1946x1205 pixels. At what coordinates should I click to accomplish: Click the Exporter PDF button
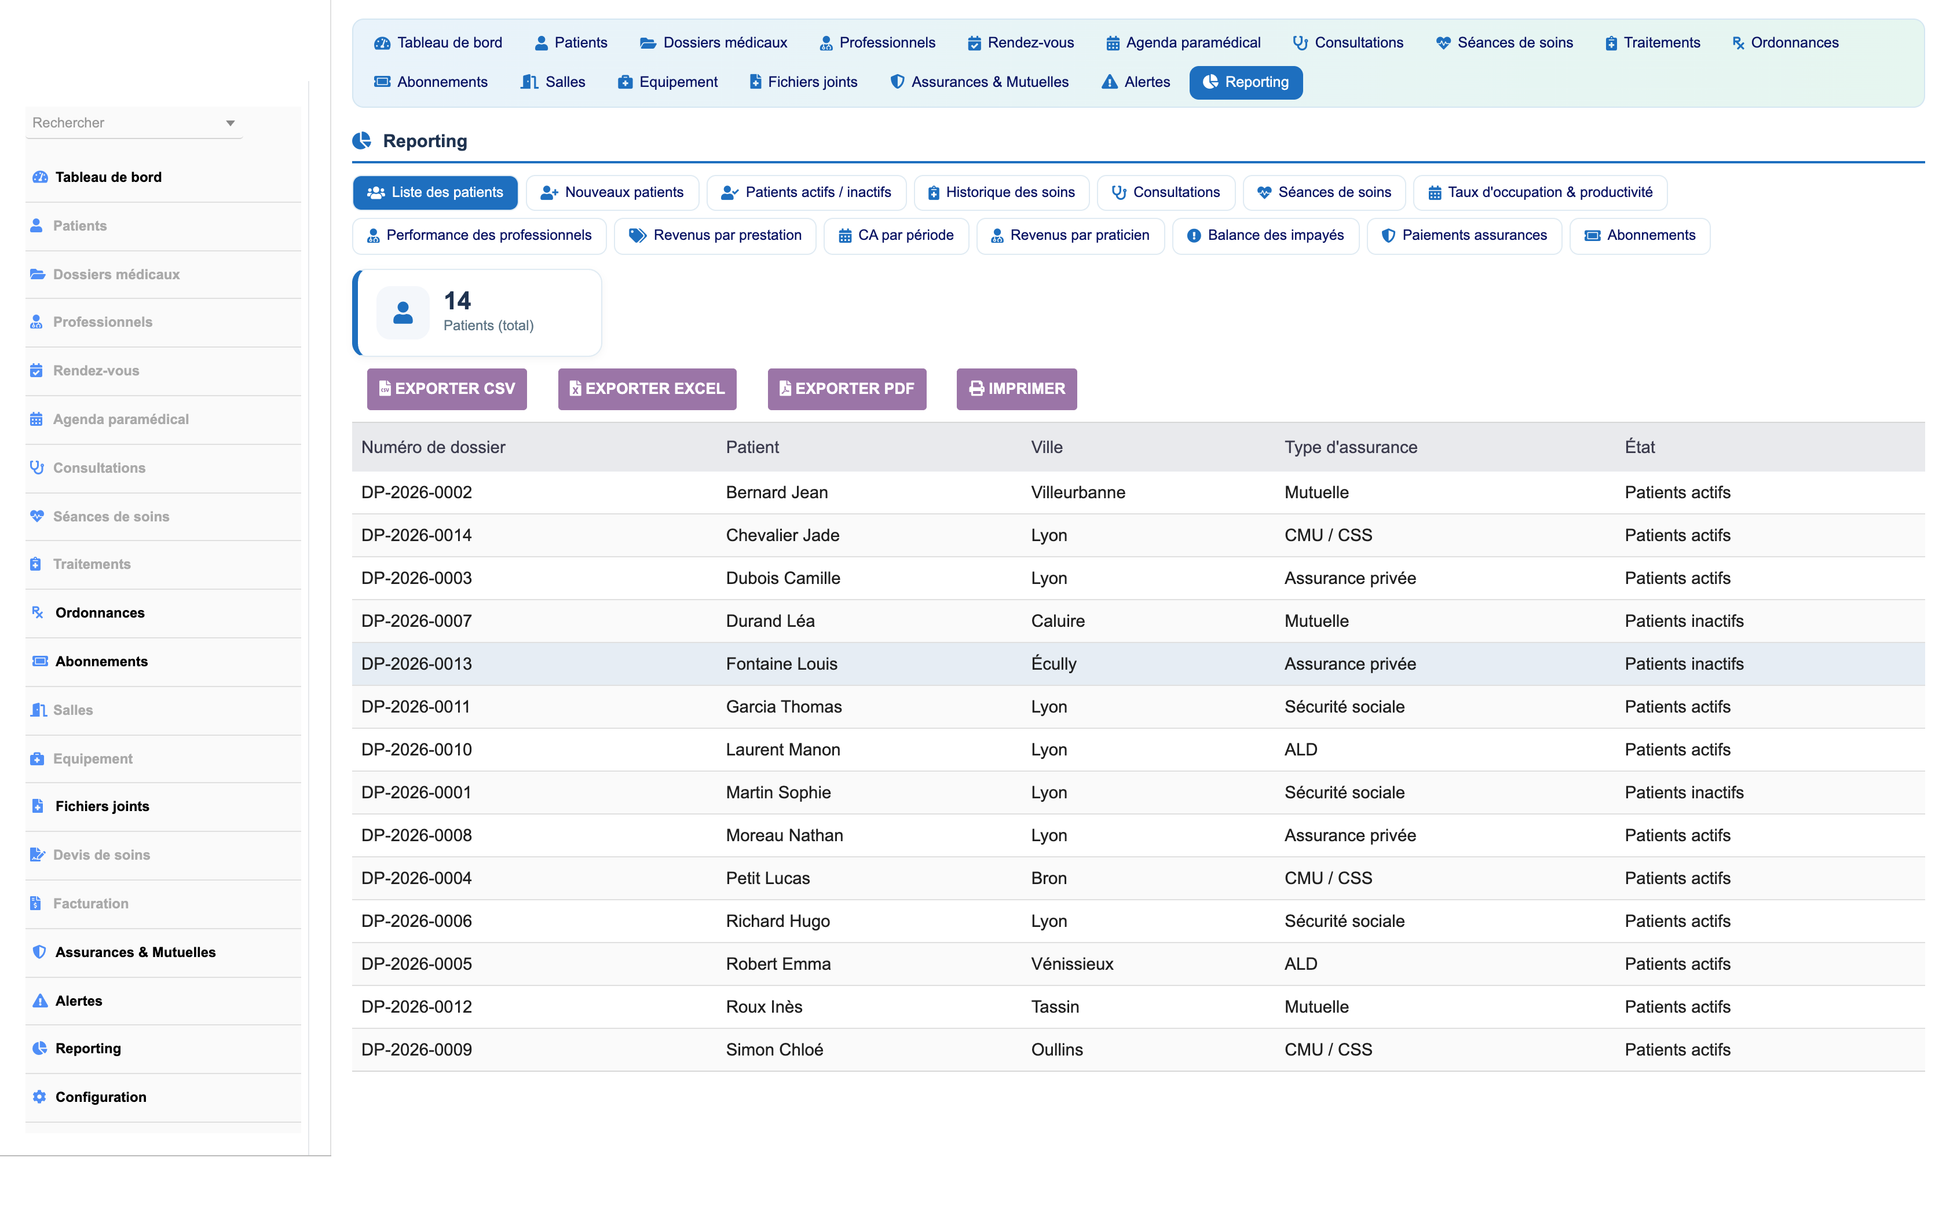[847, 389]
